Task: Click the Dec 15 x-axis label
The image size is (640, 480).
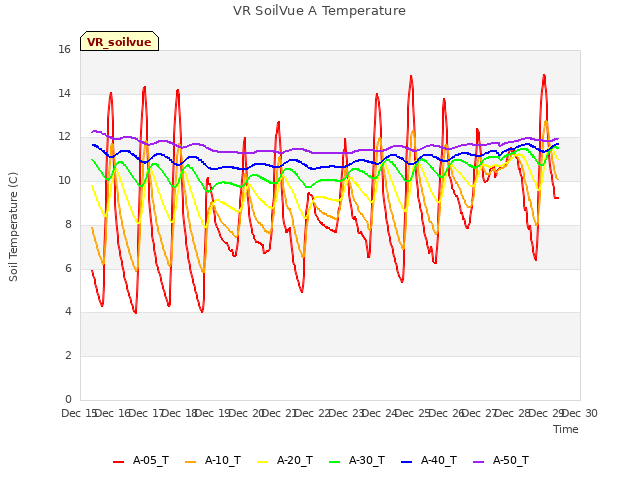Action: [x=79, y=413]
